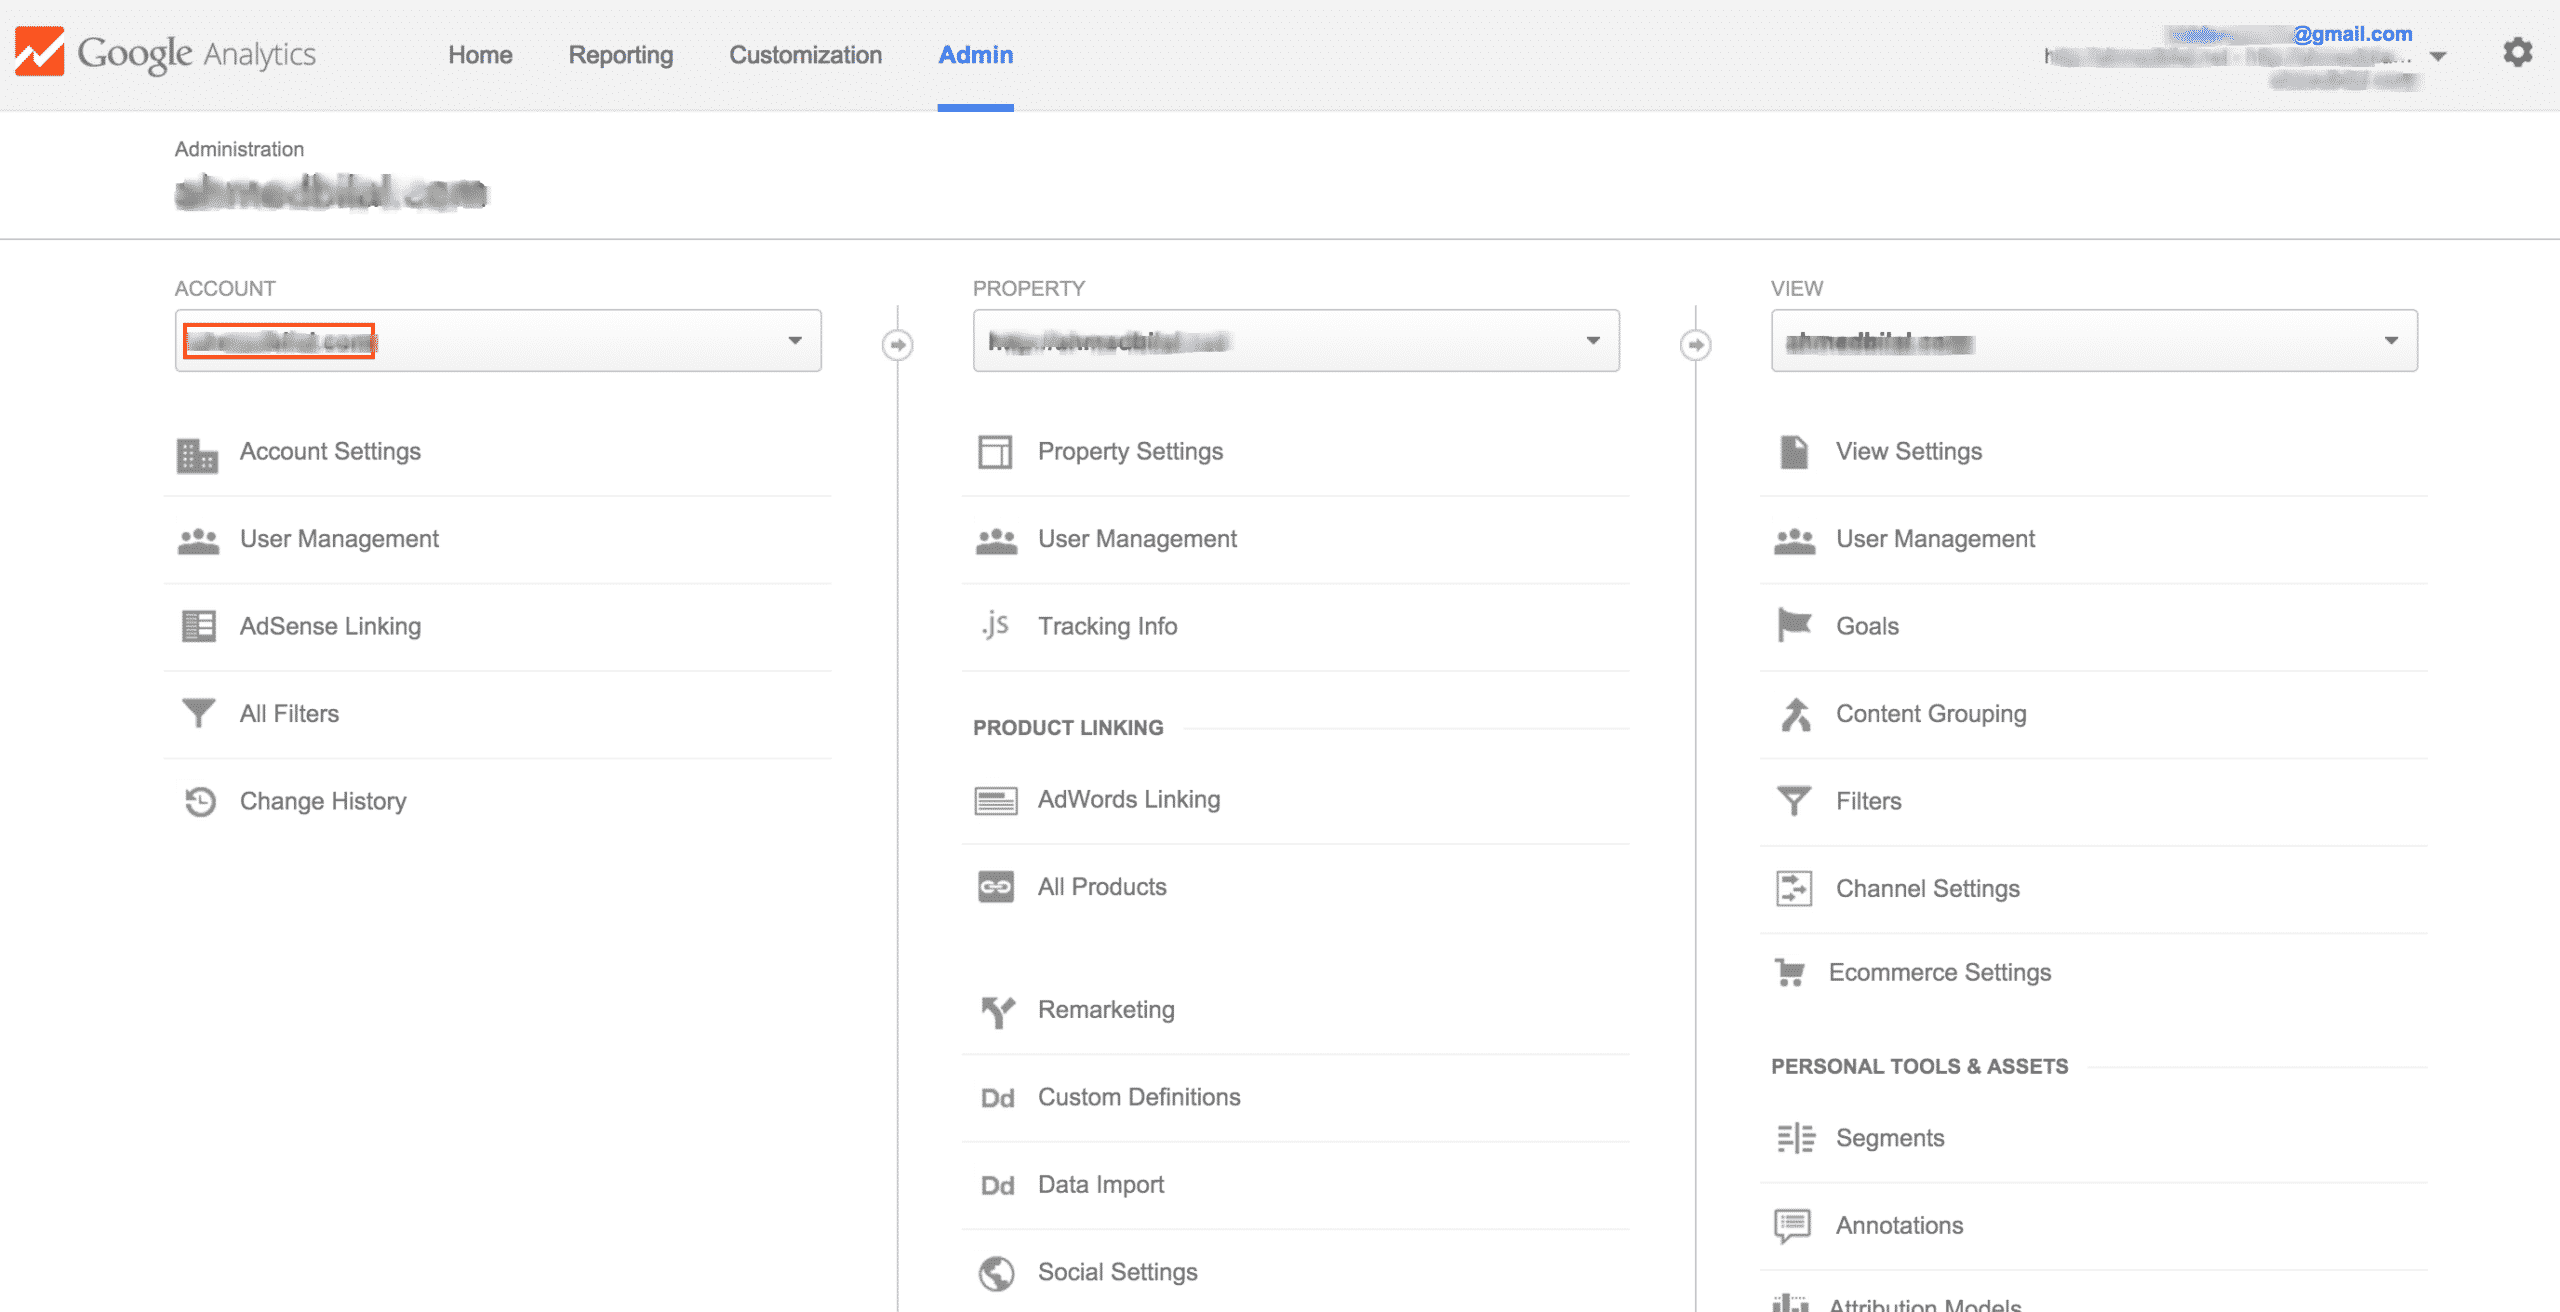Click the settings gear at top right
The width and height of the screenshot is (2560, 1312).
click(x=2517, y=52)
